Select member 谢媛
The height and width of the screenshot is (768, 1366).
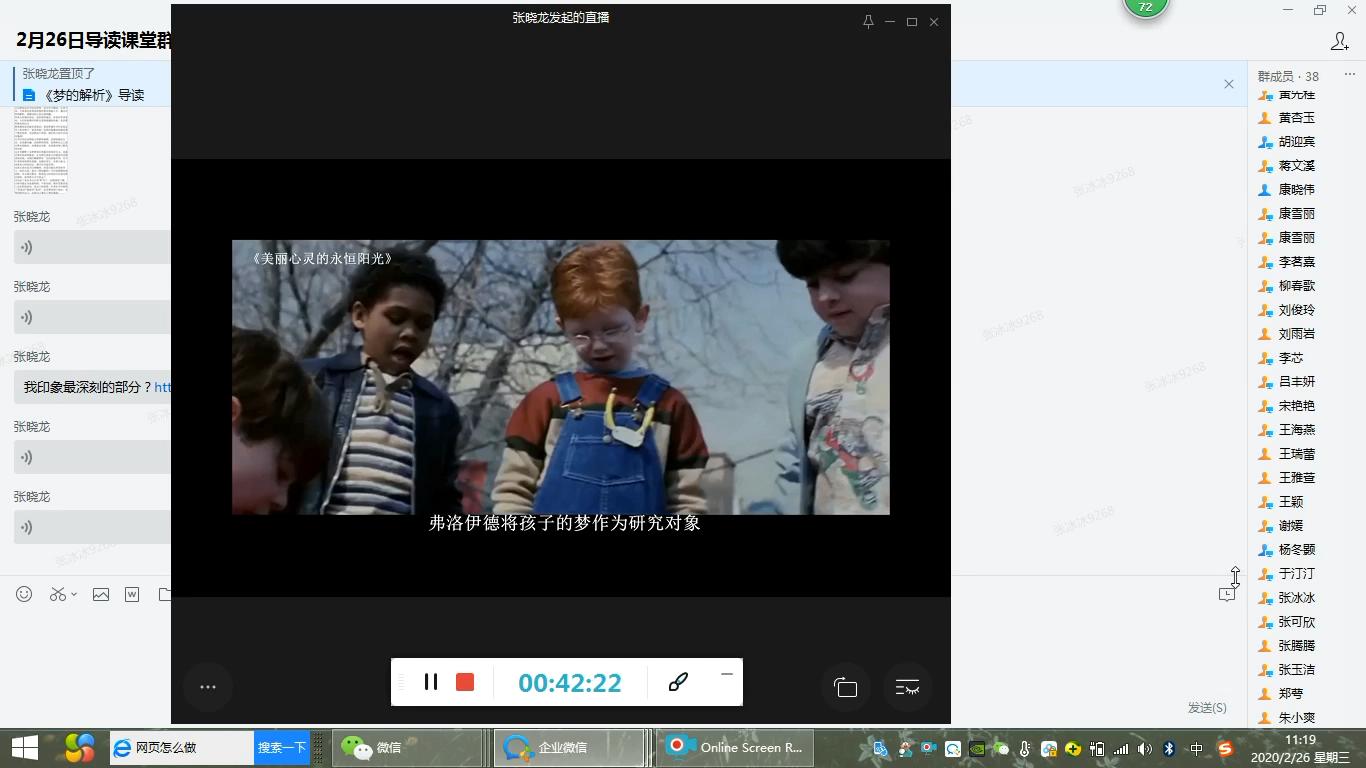(x=1290, y=526)
